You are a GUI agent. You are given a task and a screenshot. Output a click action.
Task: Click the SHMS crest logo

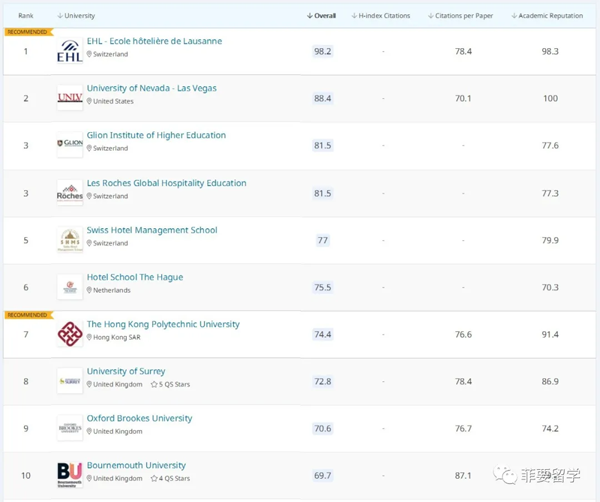click(x=70, y=240)
